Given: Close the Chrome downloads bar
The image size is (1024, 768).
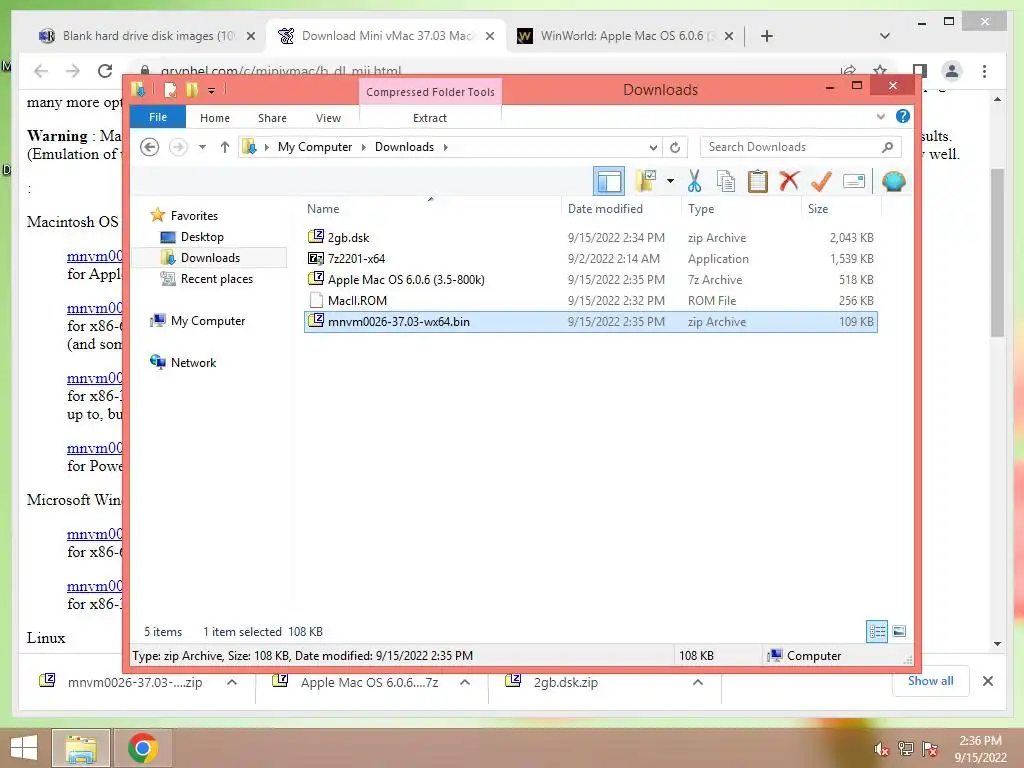Looking at the screenshot, I should [987, 681].
